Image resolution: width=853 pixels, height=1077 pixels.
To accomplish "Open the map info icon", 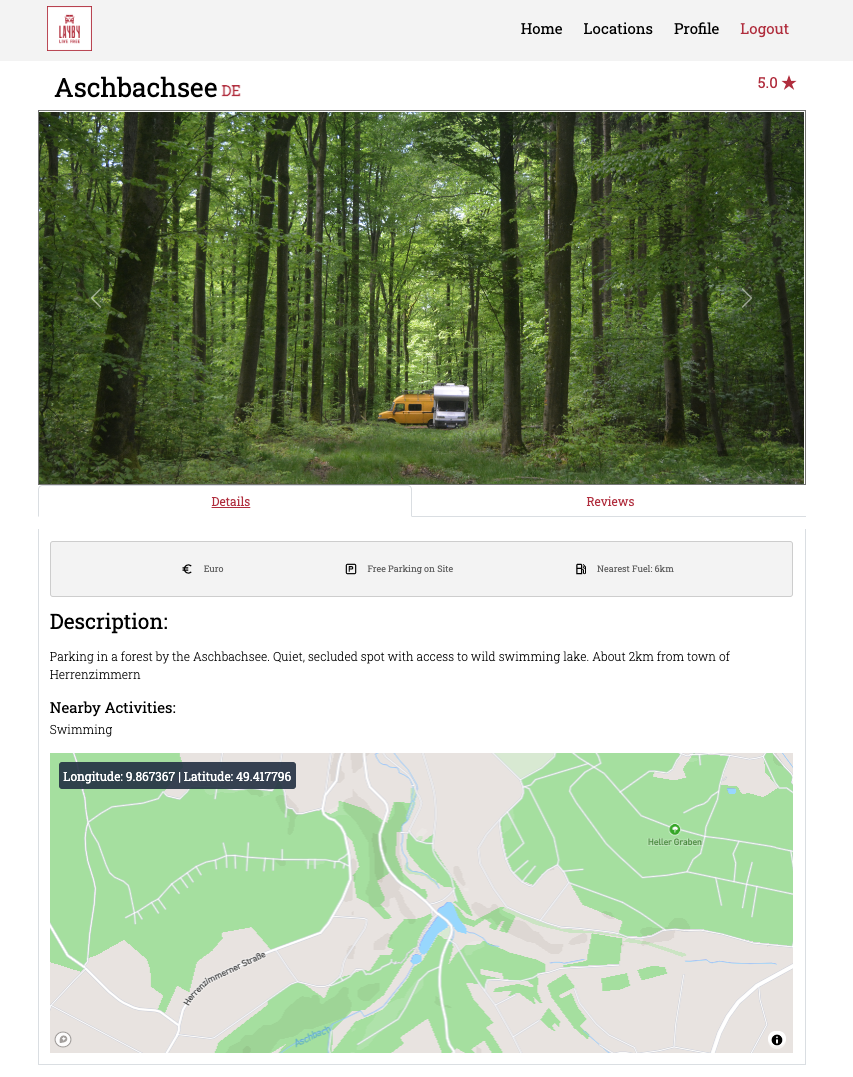I will coord(777,1040).
